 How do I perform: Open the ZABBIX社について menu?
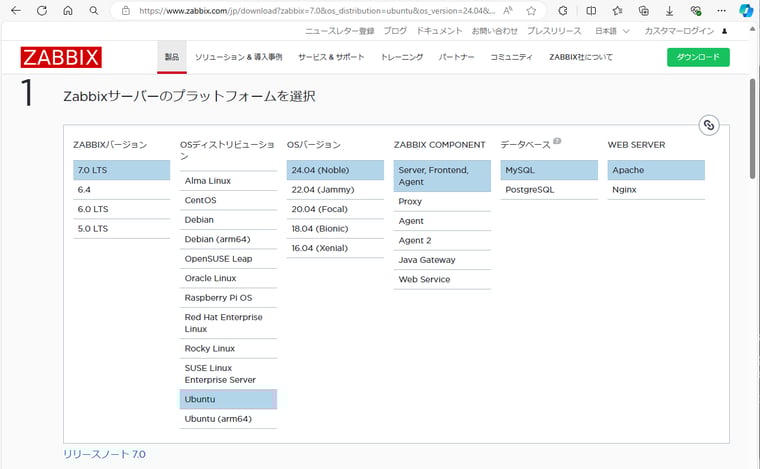[581, 57]
